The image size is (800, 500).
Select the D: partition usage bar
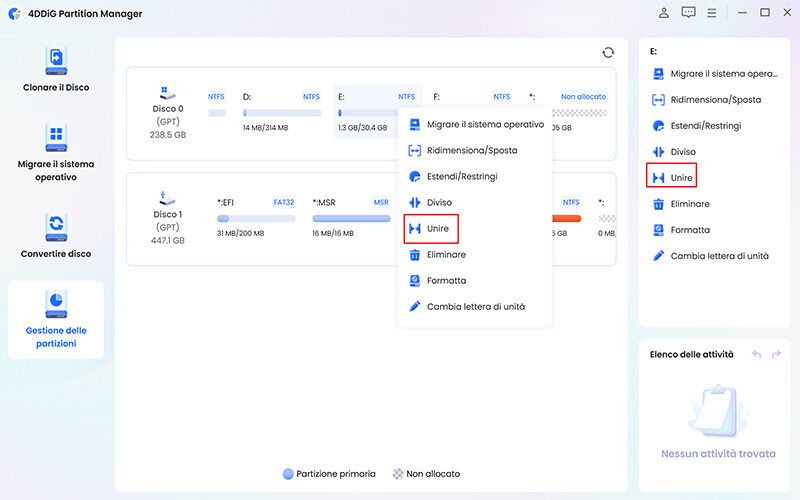(281, 113)
